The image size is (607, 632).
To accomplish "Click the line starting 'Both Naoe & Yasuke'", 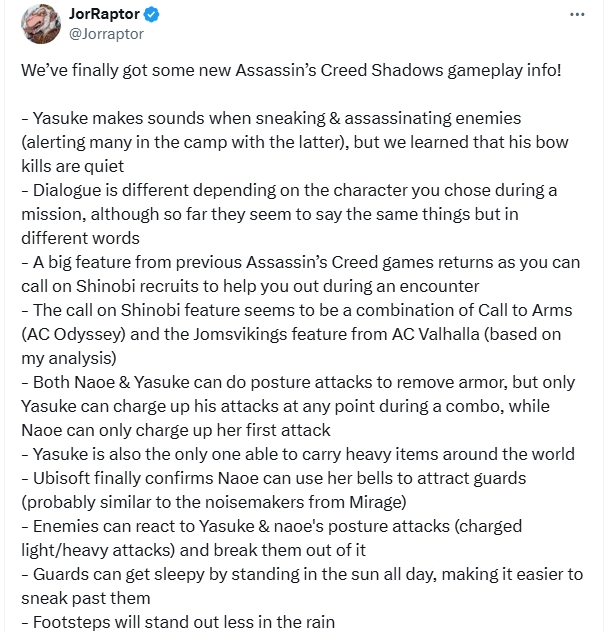I will pyautogui.click(x=298, y=382).
